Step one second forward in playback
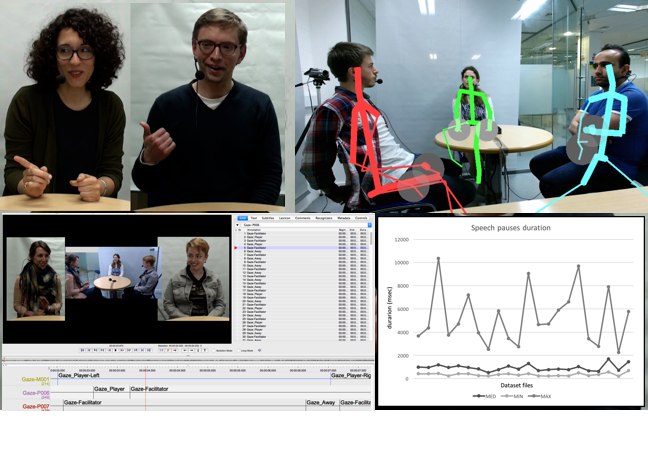The width and height of the screenshot is (648, 473). coord(136,350)
